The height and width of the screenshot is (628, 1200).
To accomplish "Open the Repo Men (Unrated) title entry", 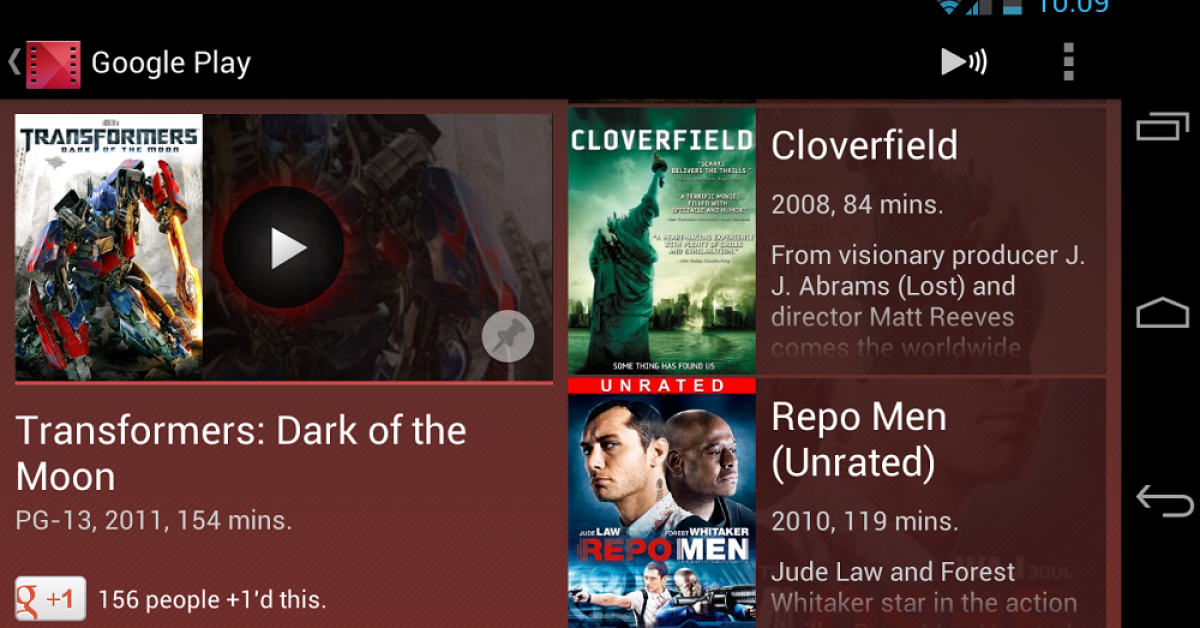I will 859,439.
